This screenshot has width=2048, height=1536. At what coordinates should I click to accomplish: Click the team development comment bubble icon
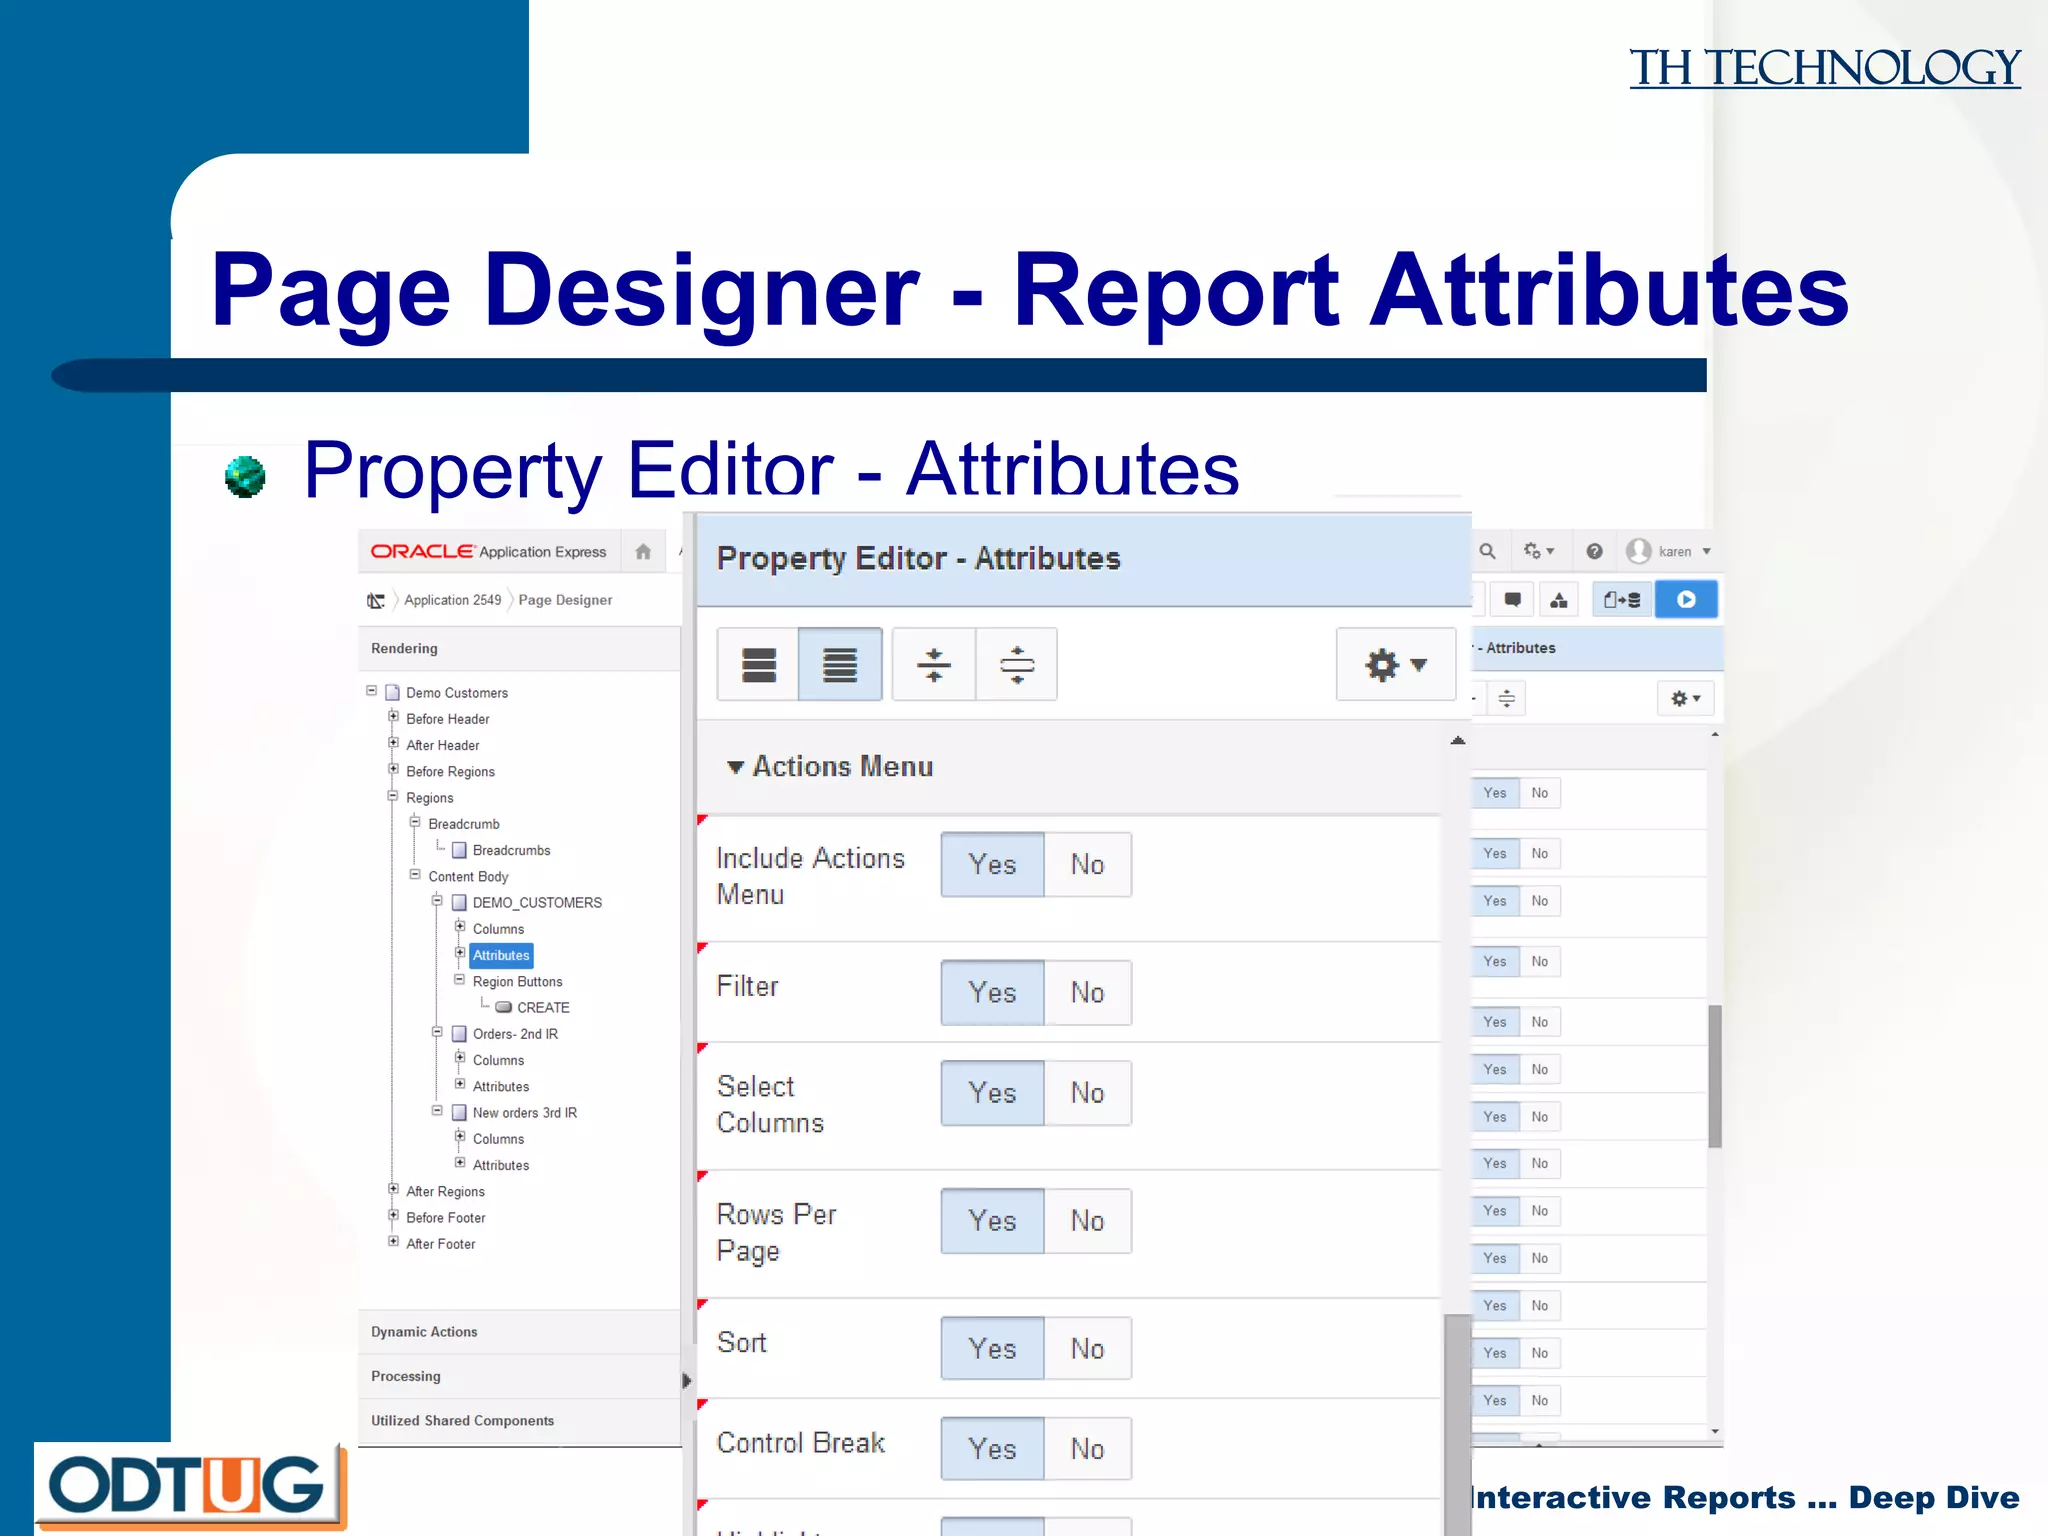(1513, 600)
